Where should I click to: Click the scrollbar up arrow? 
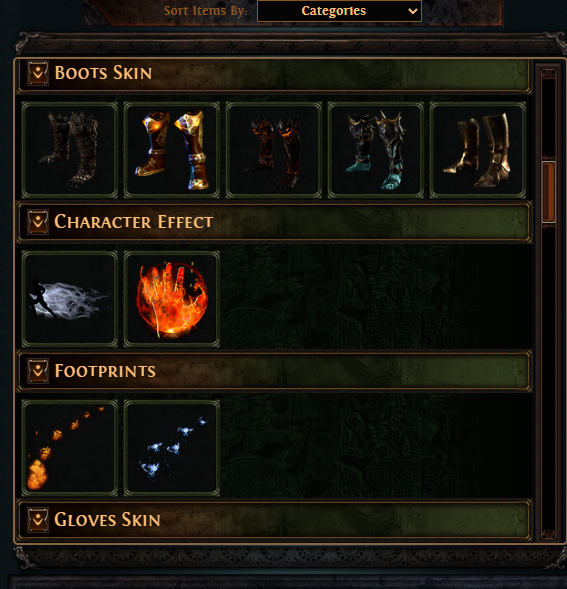pyautogui.click(x=549, y=74)
